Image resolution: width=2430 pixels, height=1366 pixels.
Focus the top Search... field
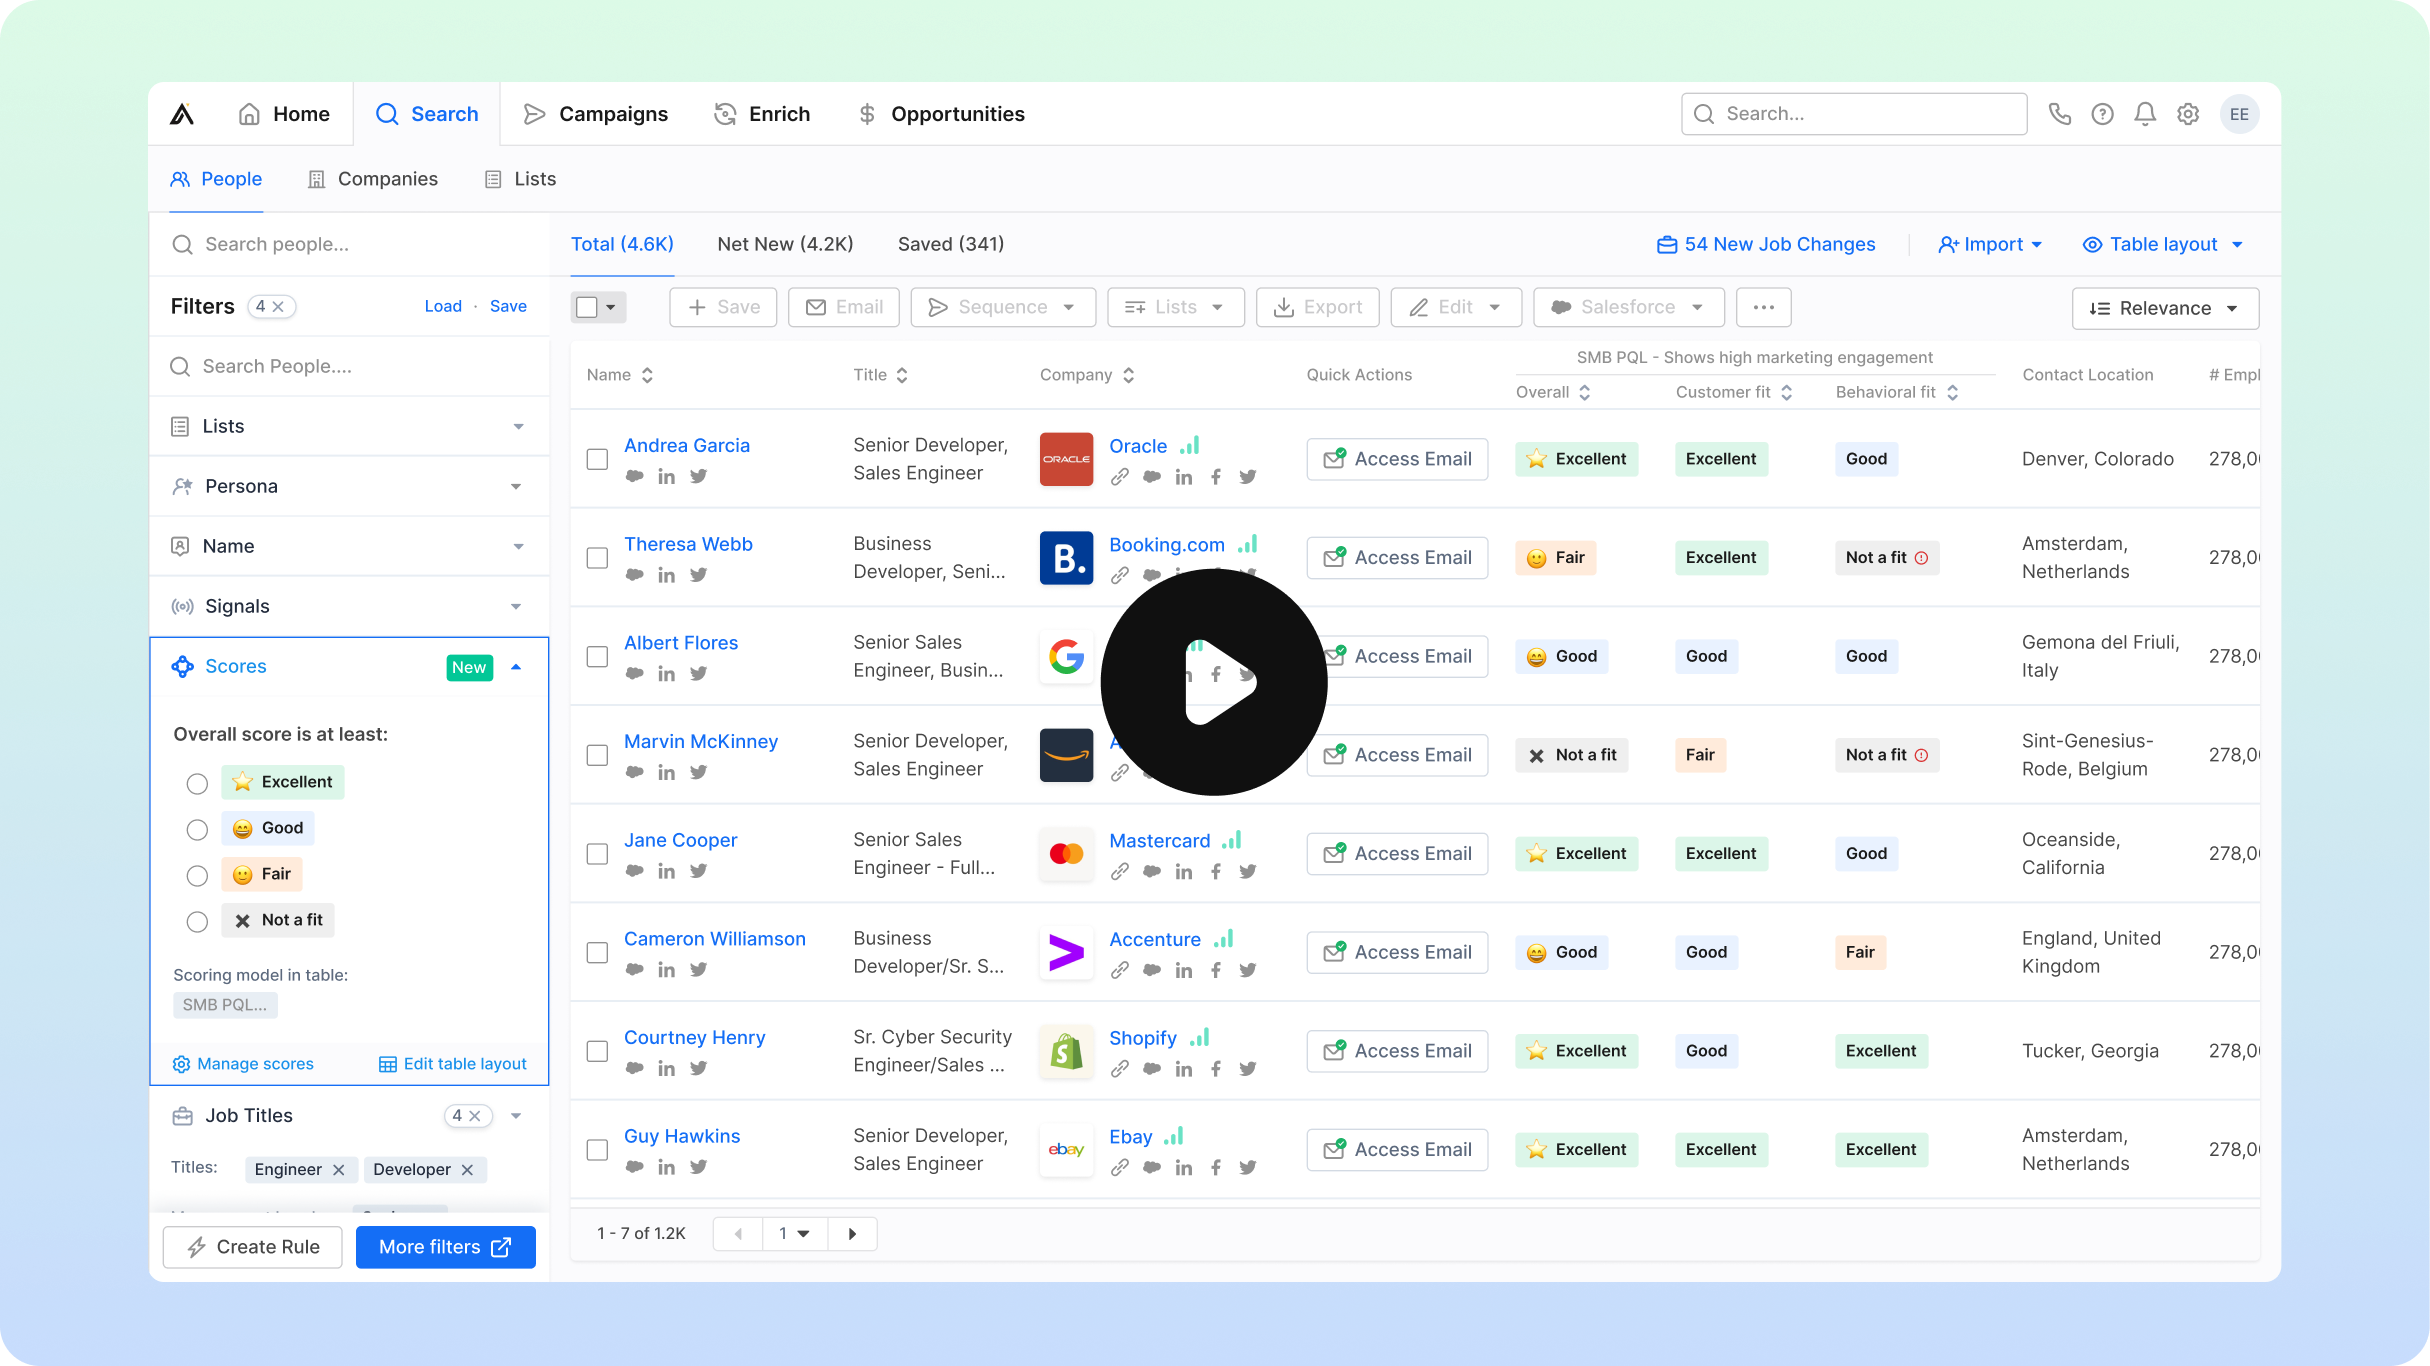[x=1854, y=114]
